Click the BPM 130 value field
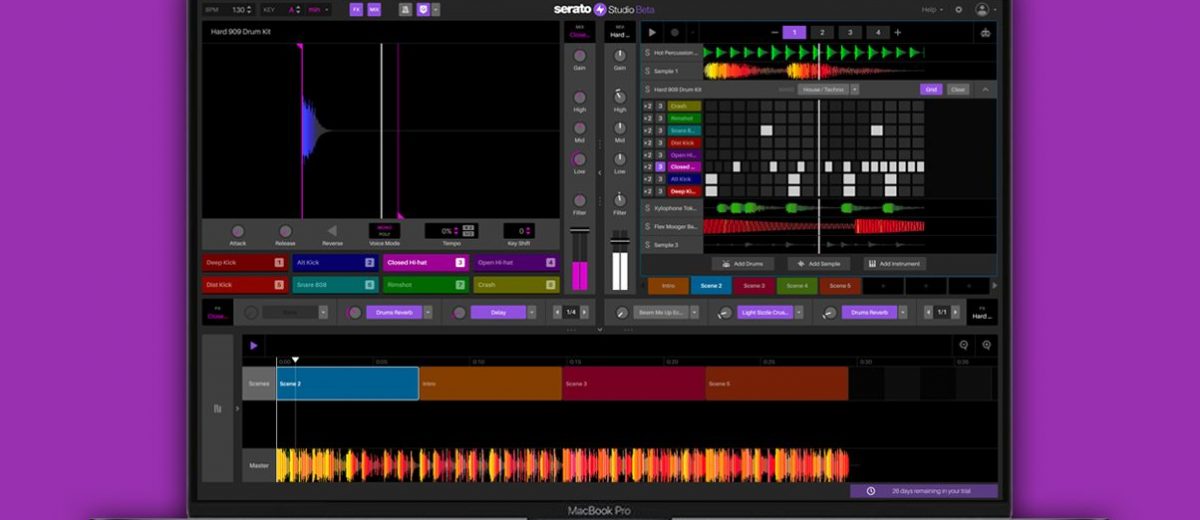 pos(241,9)
